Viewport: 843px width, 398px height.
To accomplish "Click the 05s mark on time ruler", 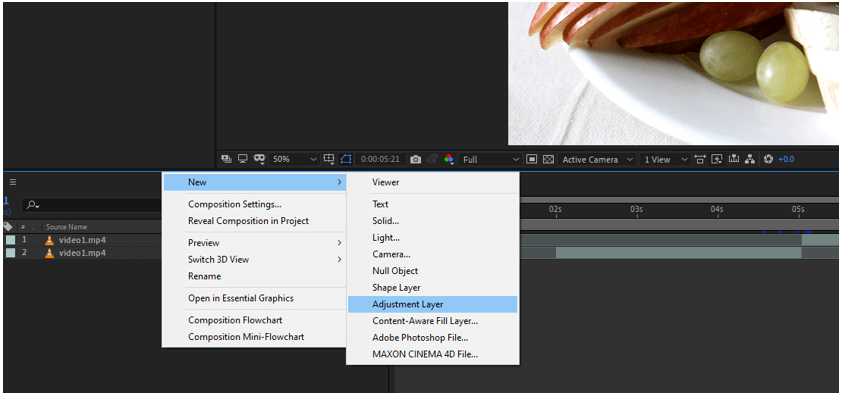I will pyautogui.click(x=797, y=209).
